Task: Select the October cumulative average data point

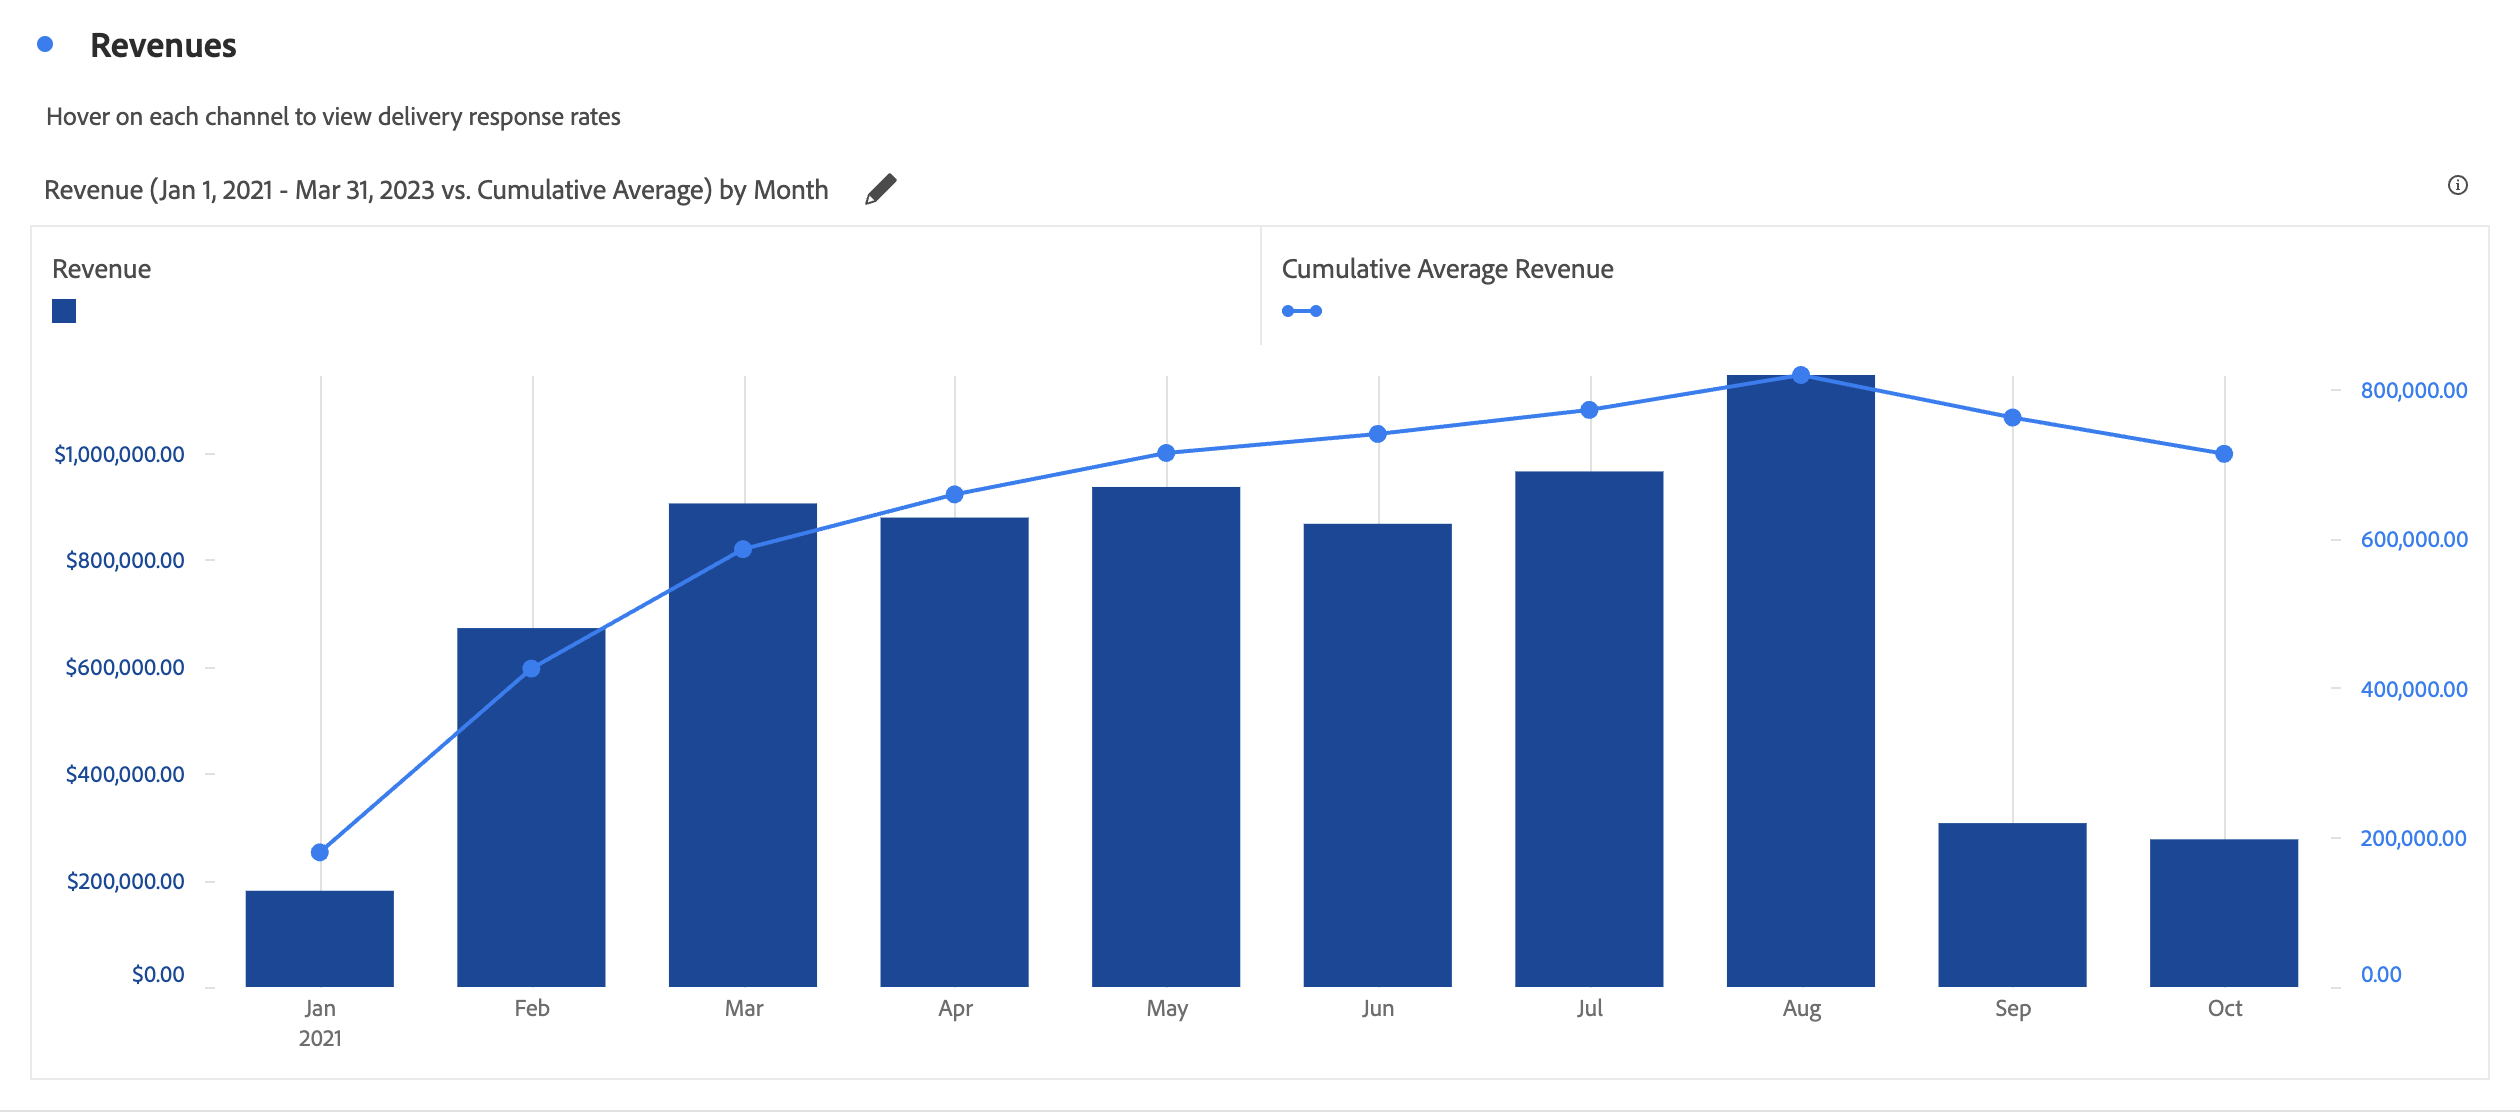Action: (x=2224, y=454)
